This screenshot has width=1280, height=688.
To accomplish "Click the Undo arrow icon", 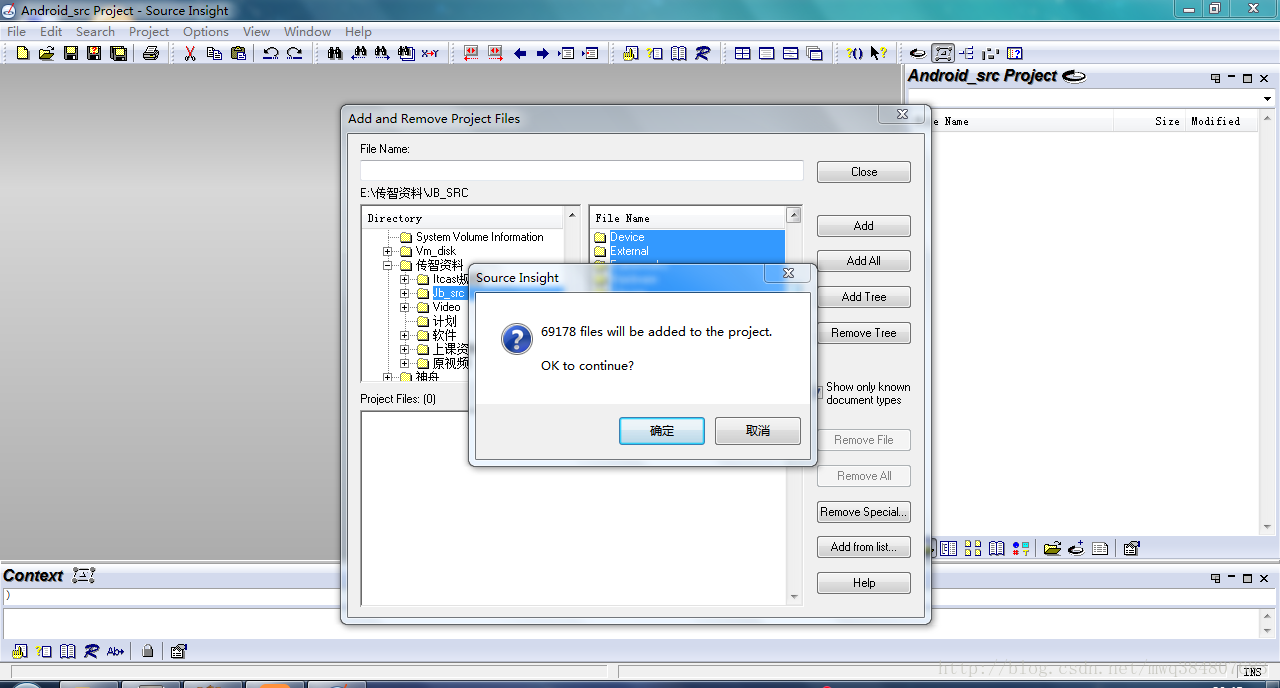I will point(270,53).
